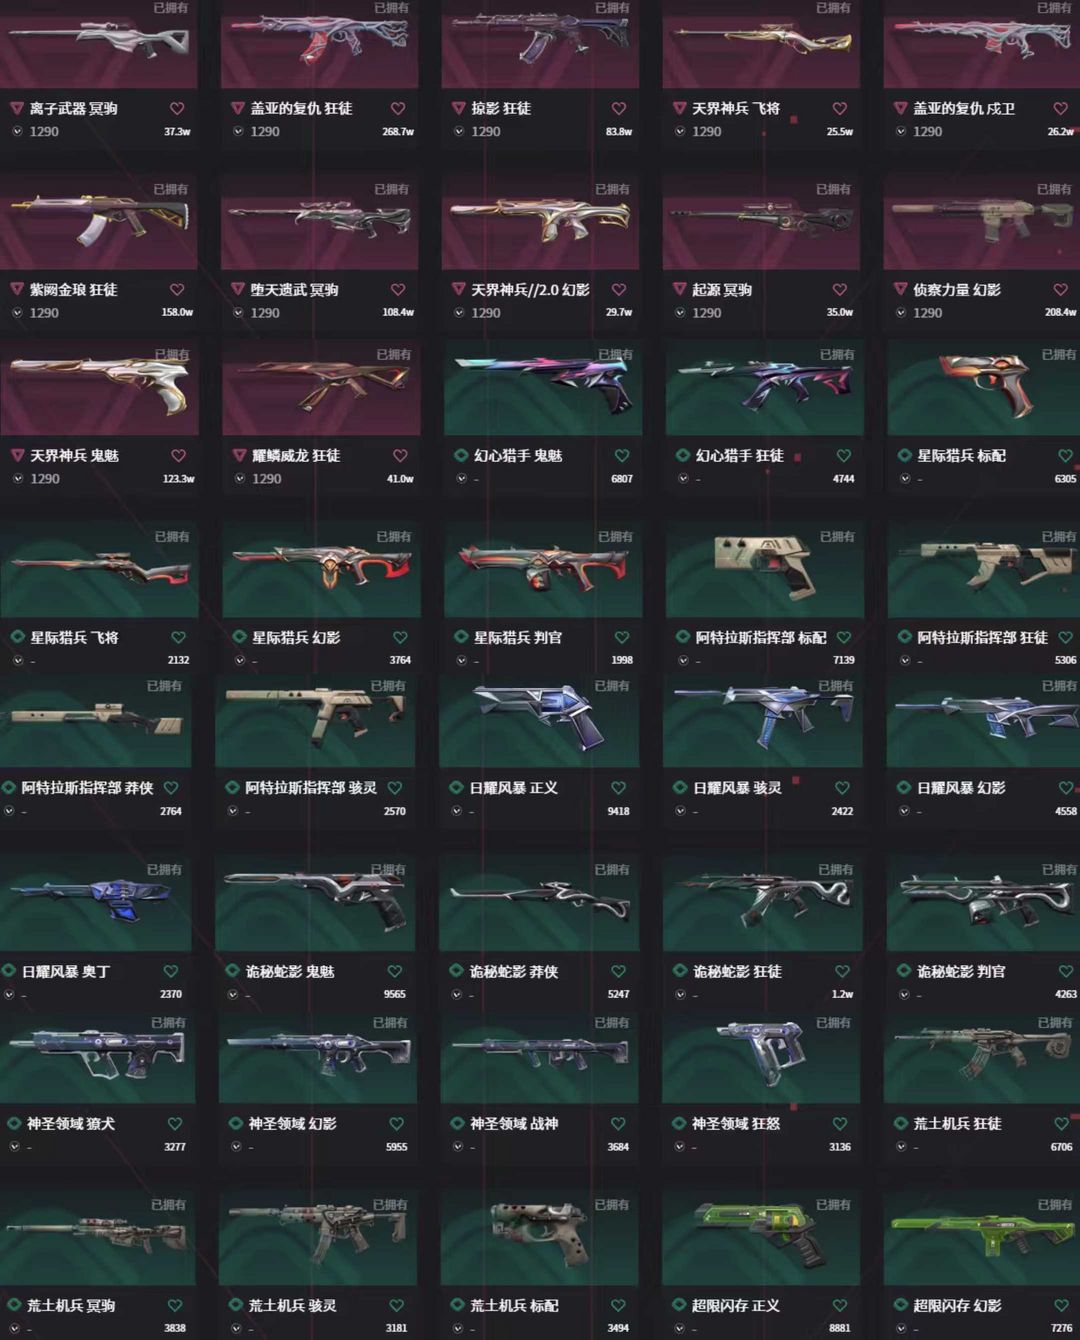The image size is (1080, 1340).
Task: Click the 荒土机兵 狂徒 skin title
Action: pyautogui.click(x=957, y=1124)
